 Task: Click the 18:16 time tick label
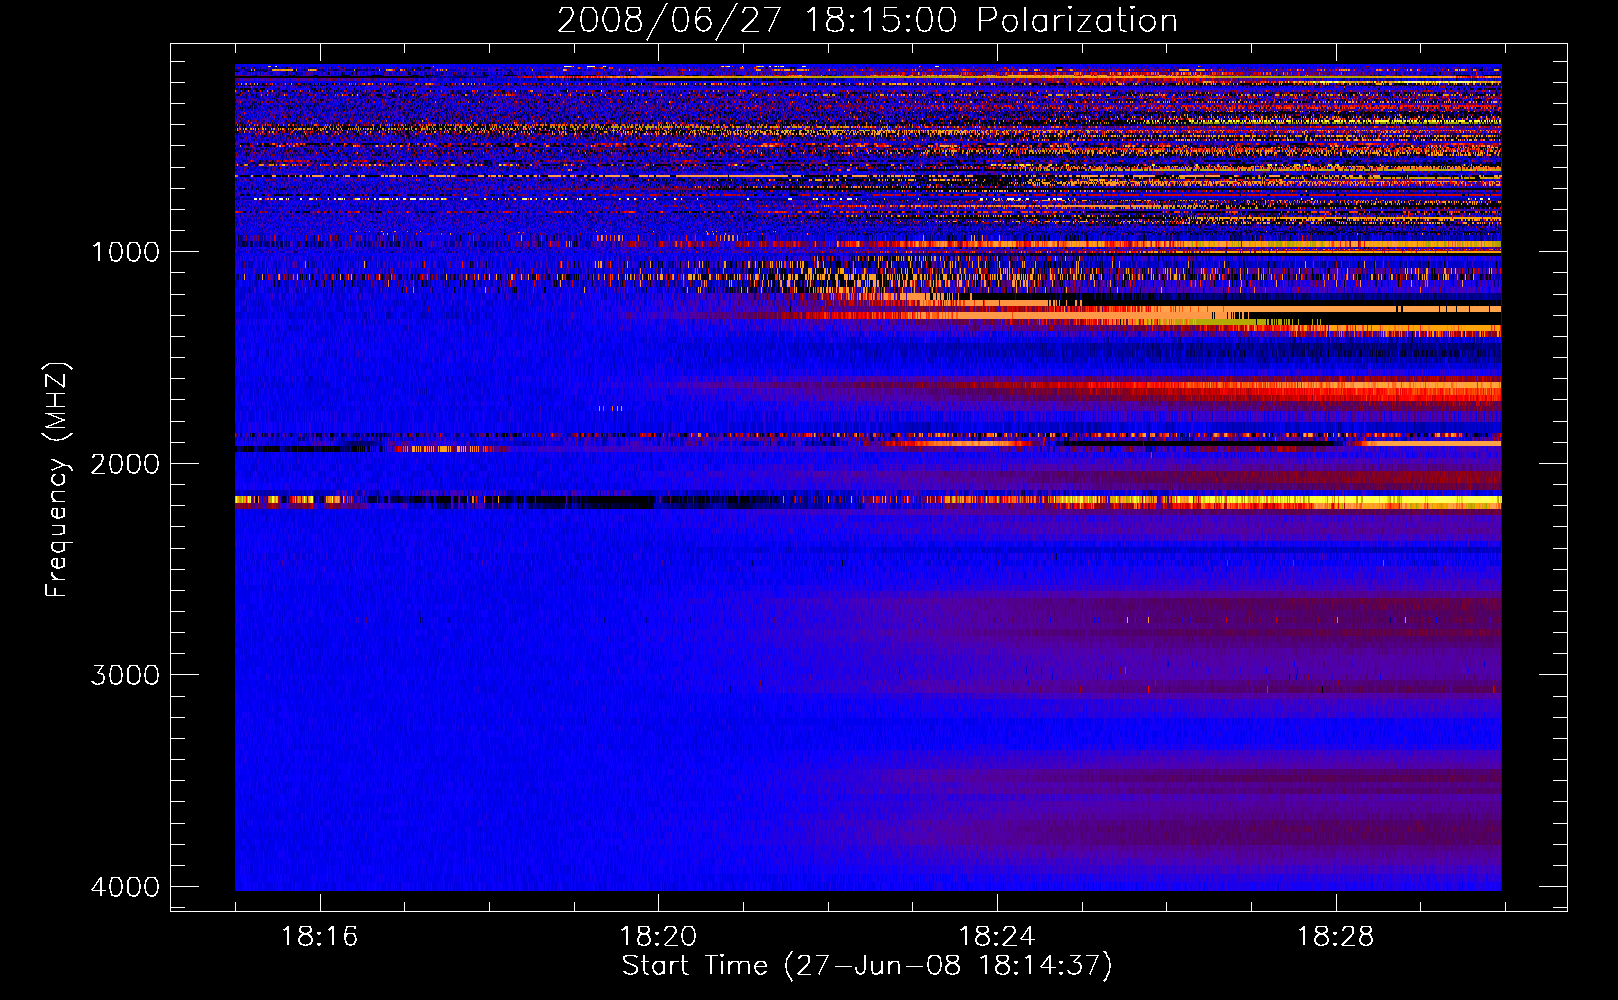(x=319, y=937)
